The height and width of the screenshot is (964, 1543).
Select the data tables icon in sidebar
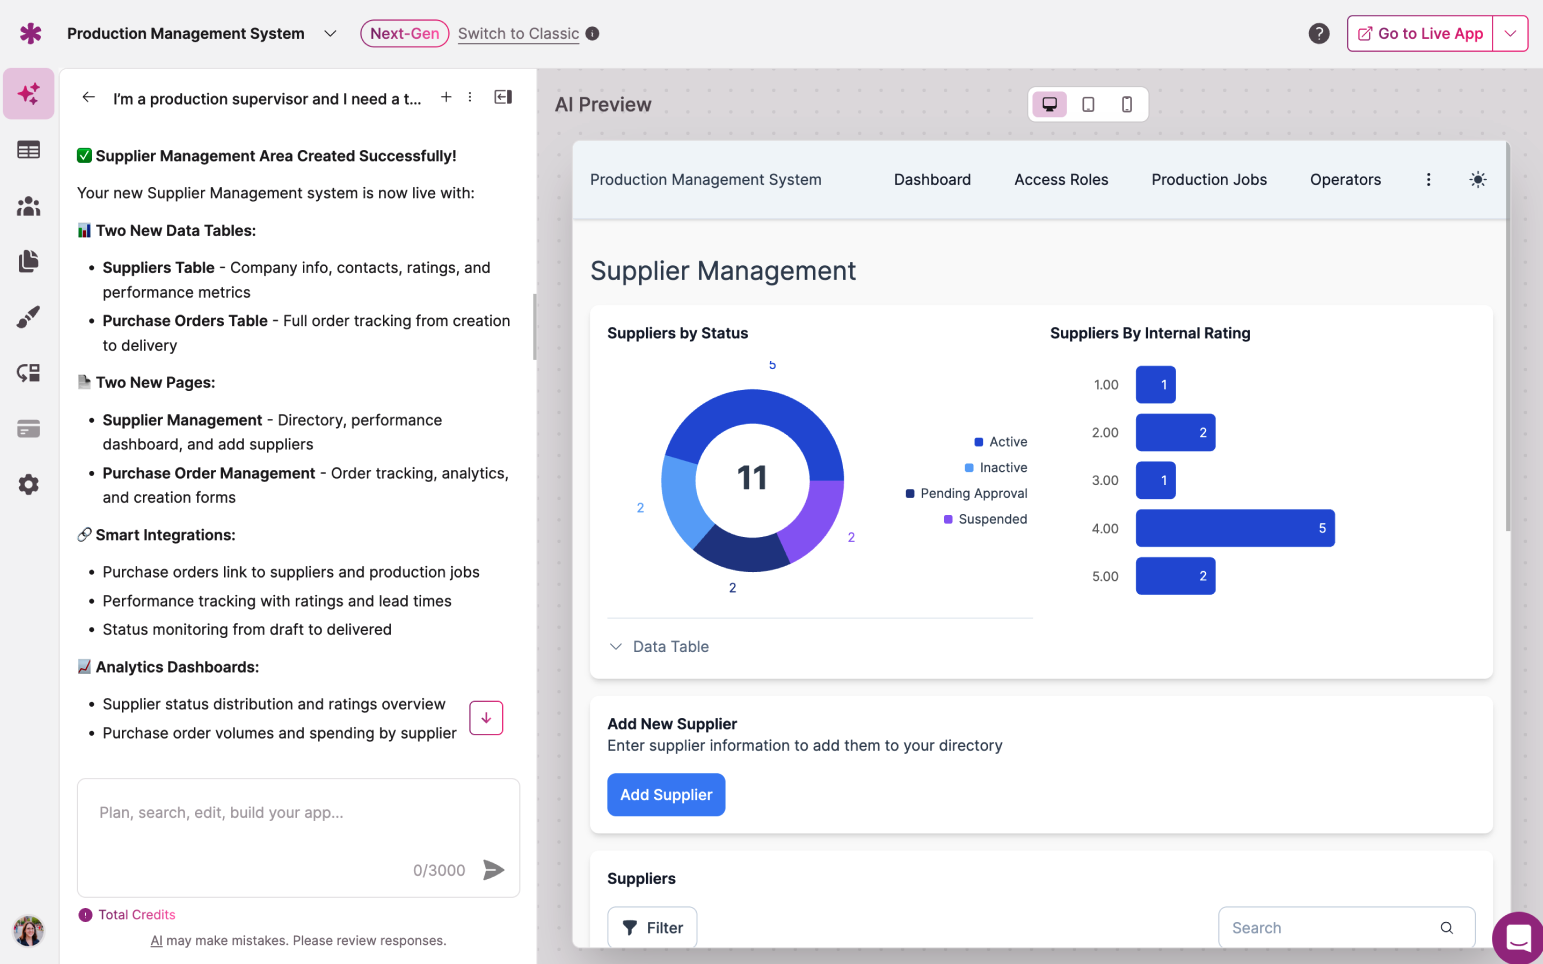click(28, 149)
